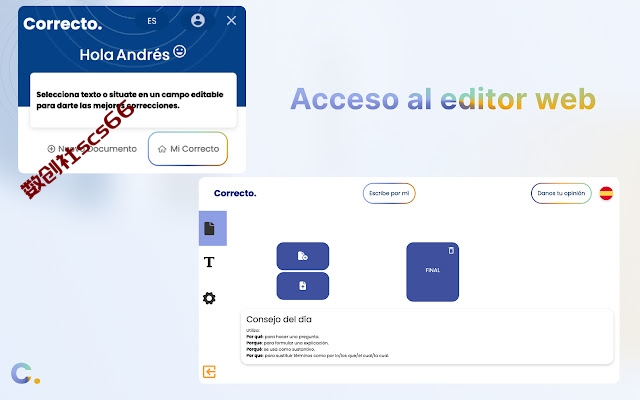Close the Correcto popup panel
This screenshot has height=400, width=640.
[x=231, y=20]
